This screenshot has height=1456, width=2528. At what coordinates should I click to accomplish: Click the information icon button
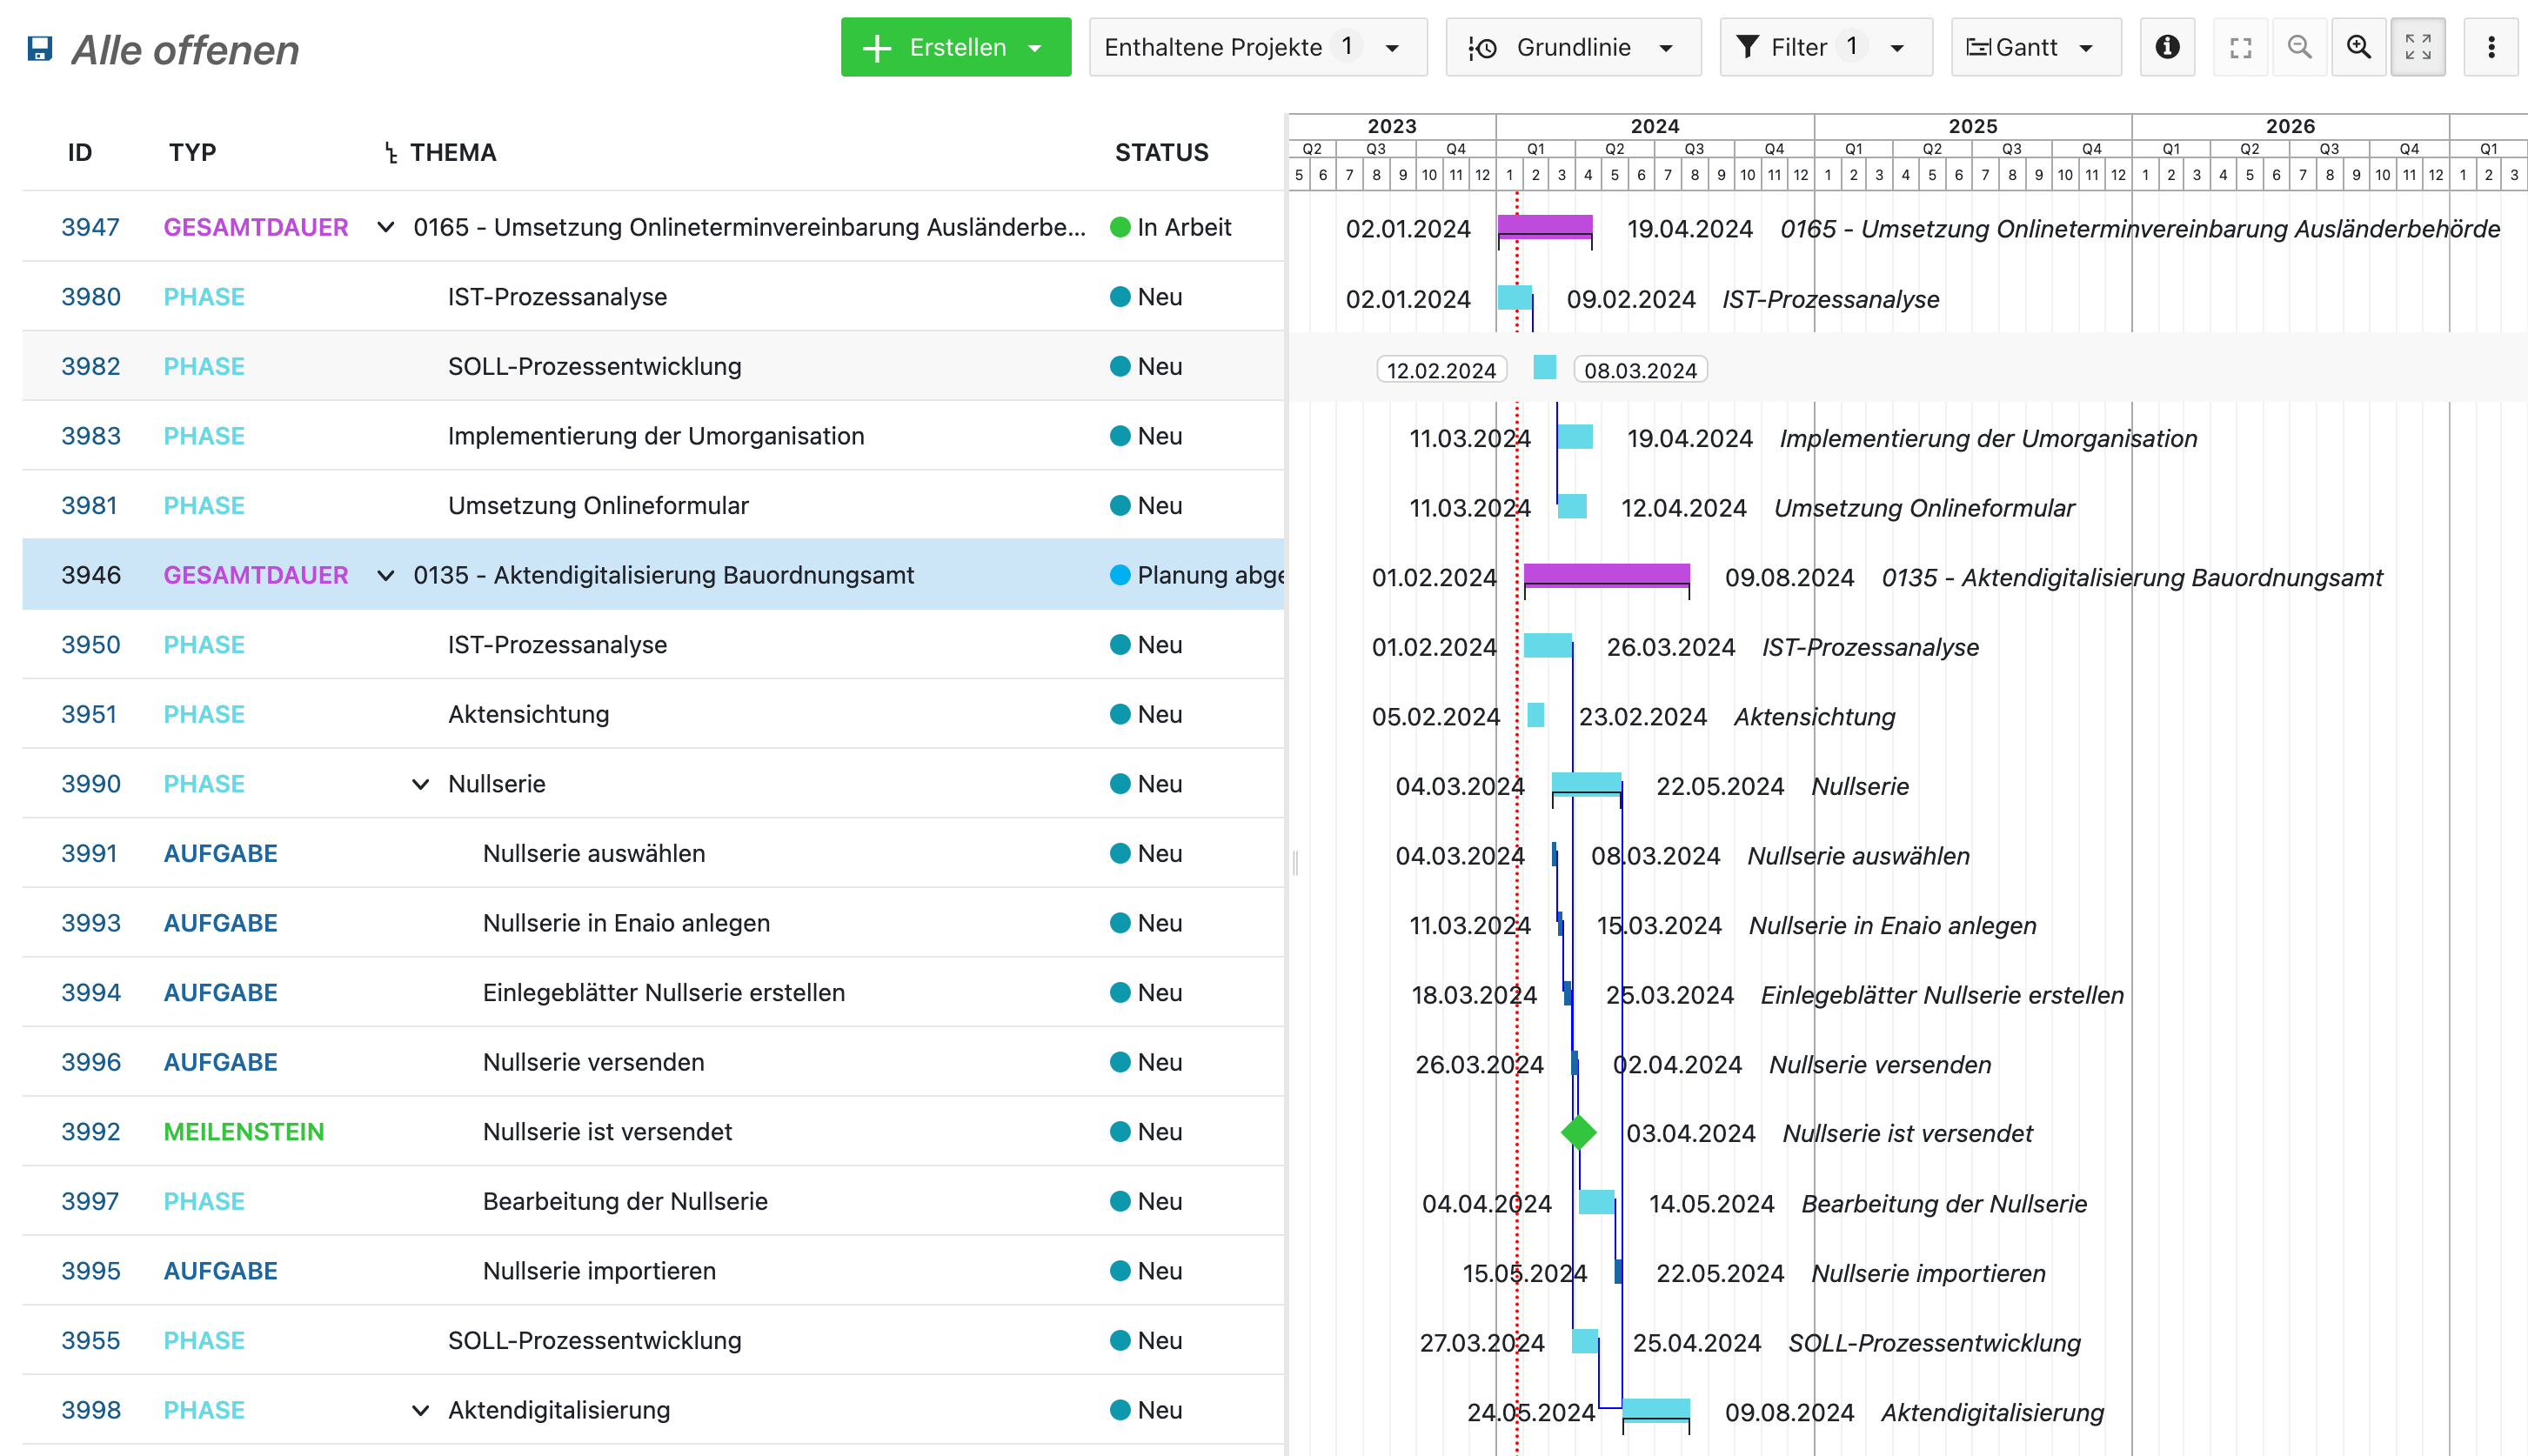point(2167,49)
